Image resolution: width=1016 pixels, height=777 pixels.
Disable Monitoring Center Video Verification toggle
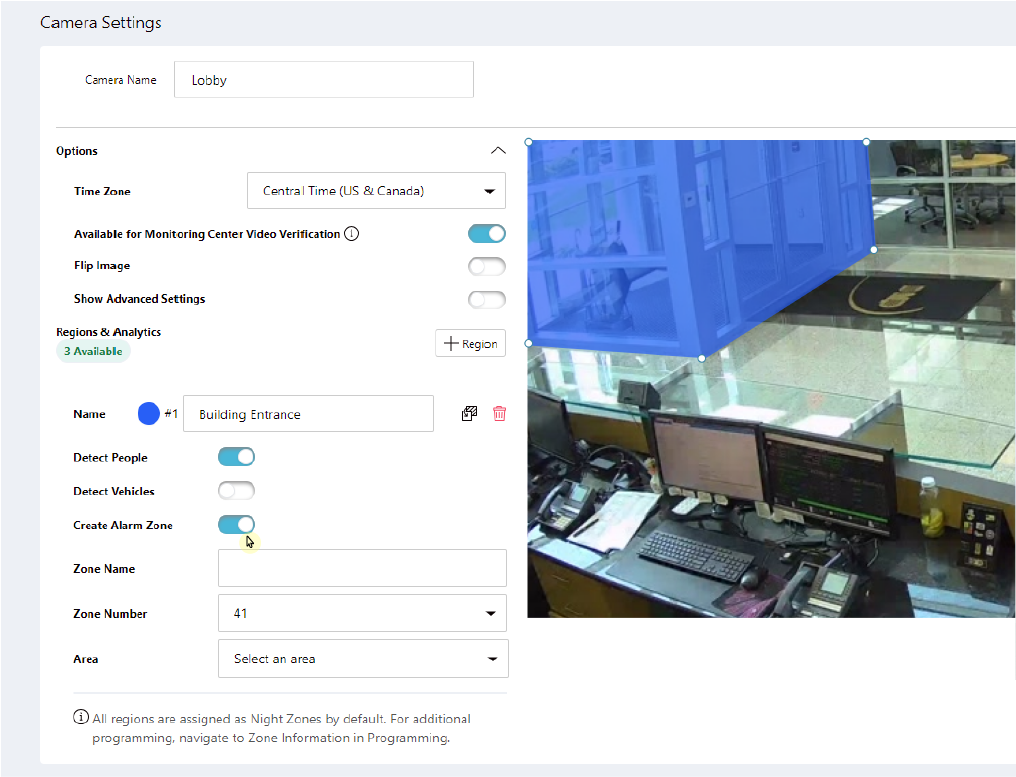click(486, 234)
